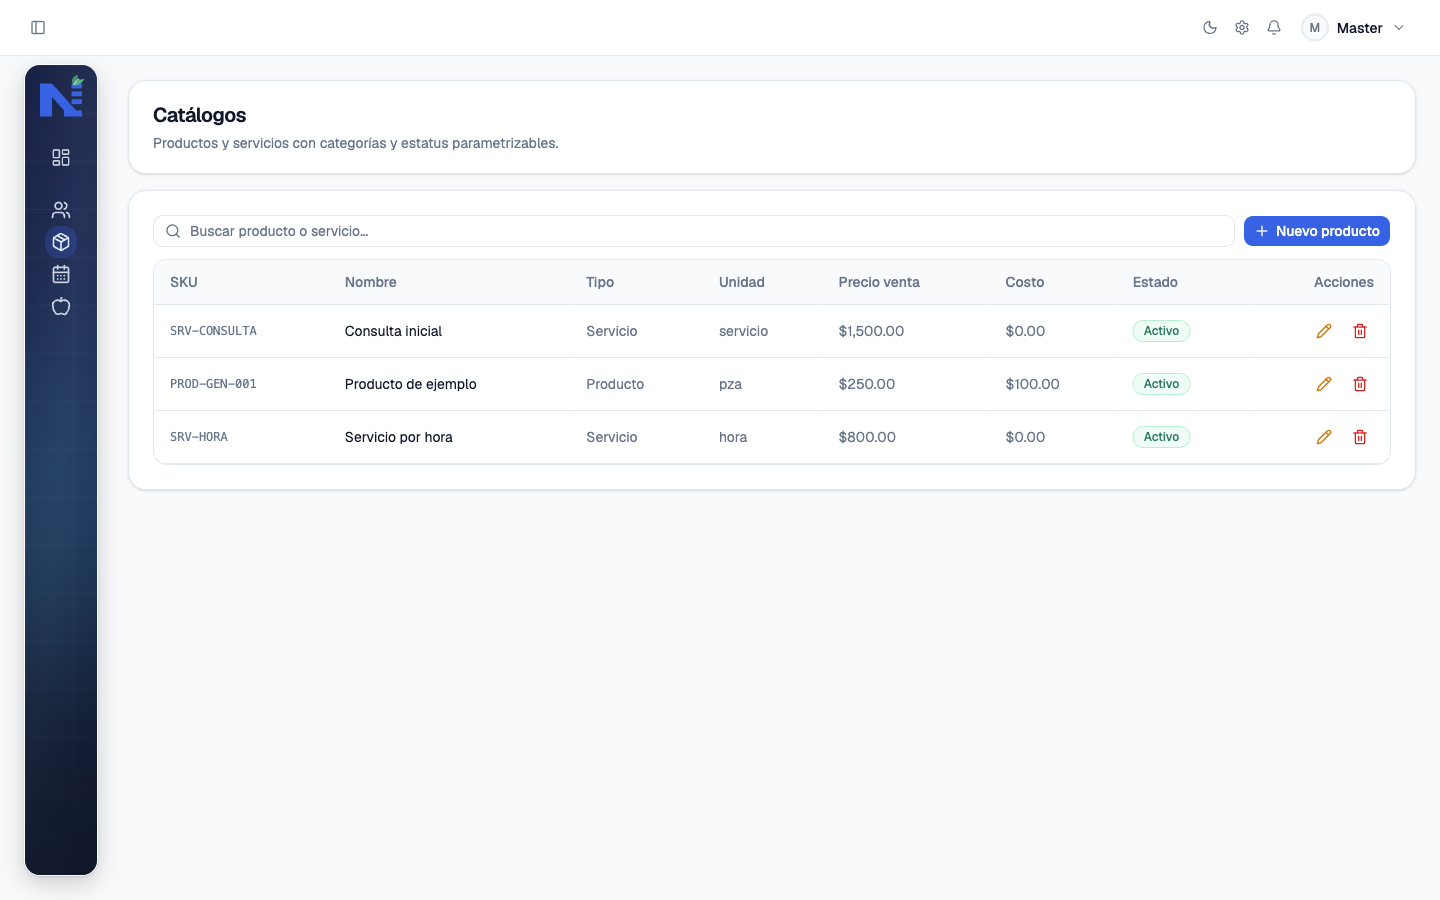Click the search magnifier icon
The image size is (1440, 900).
click(x=173, y=231)
